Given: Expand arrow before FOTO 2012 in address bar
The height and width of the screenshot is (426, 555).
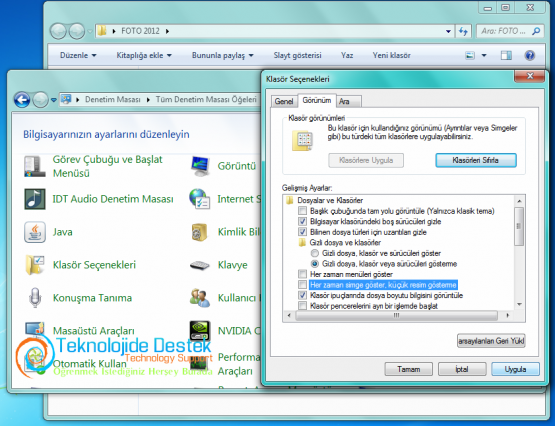Looking at the screenshot, I should pos(114,31).
